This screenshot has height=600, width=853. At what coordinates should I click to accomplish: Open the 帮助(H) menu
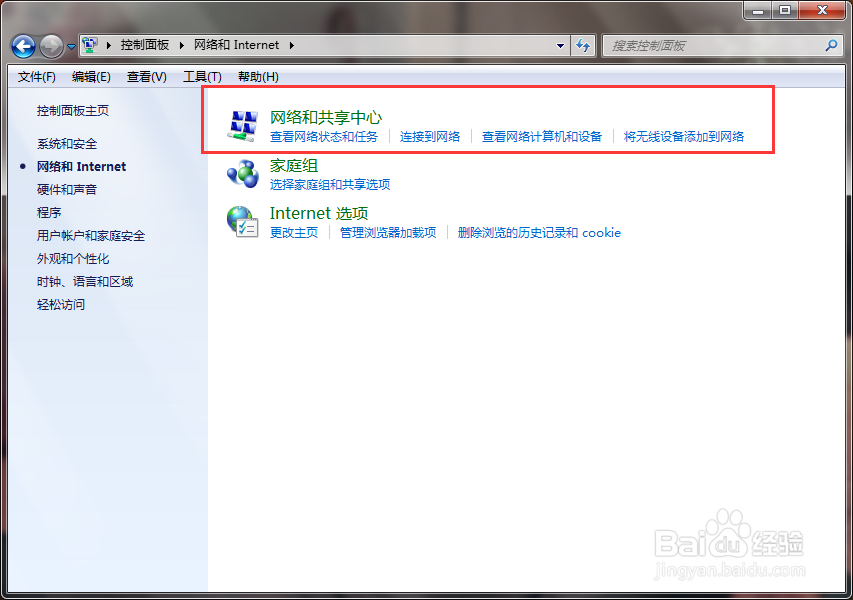258,77
